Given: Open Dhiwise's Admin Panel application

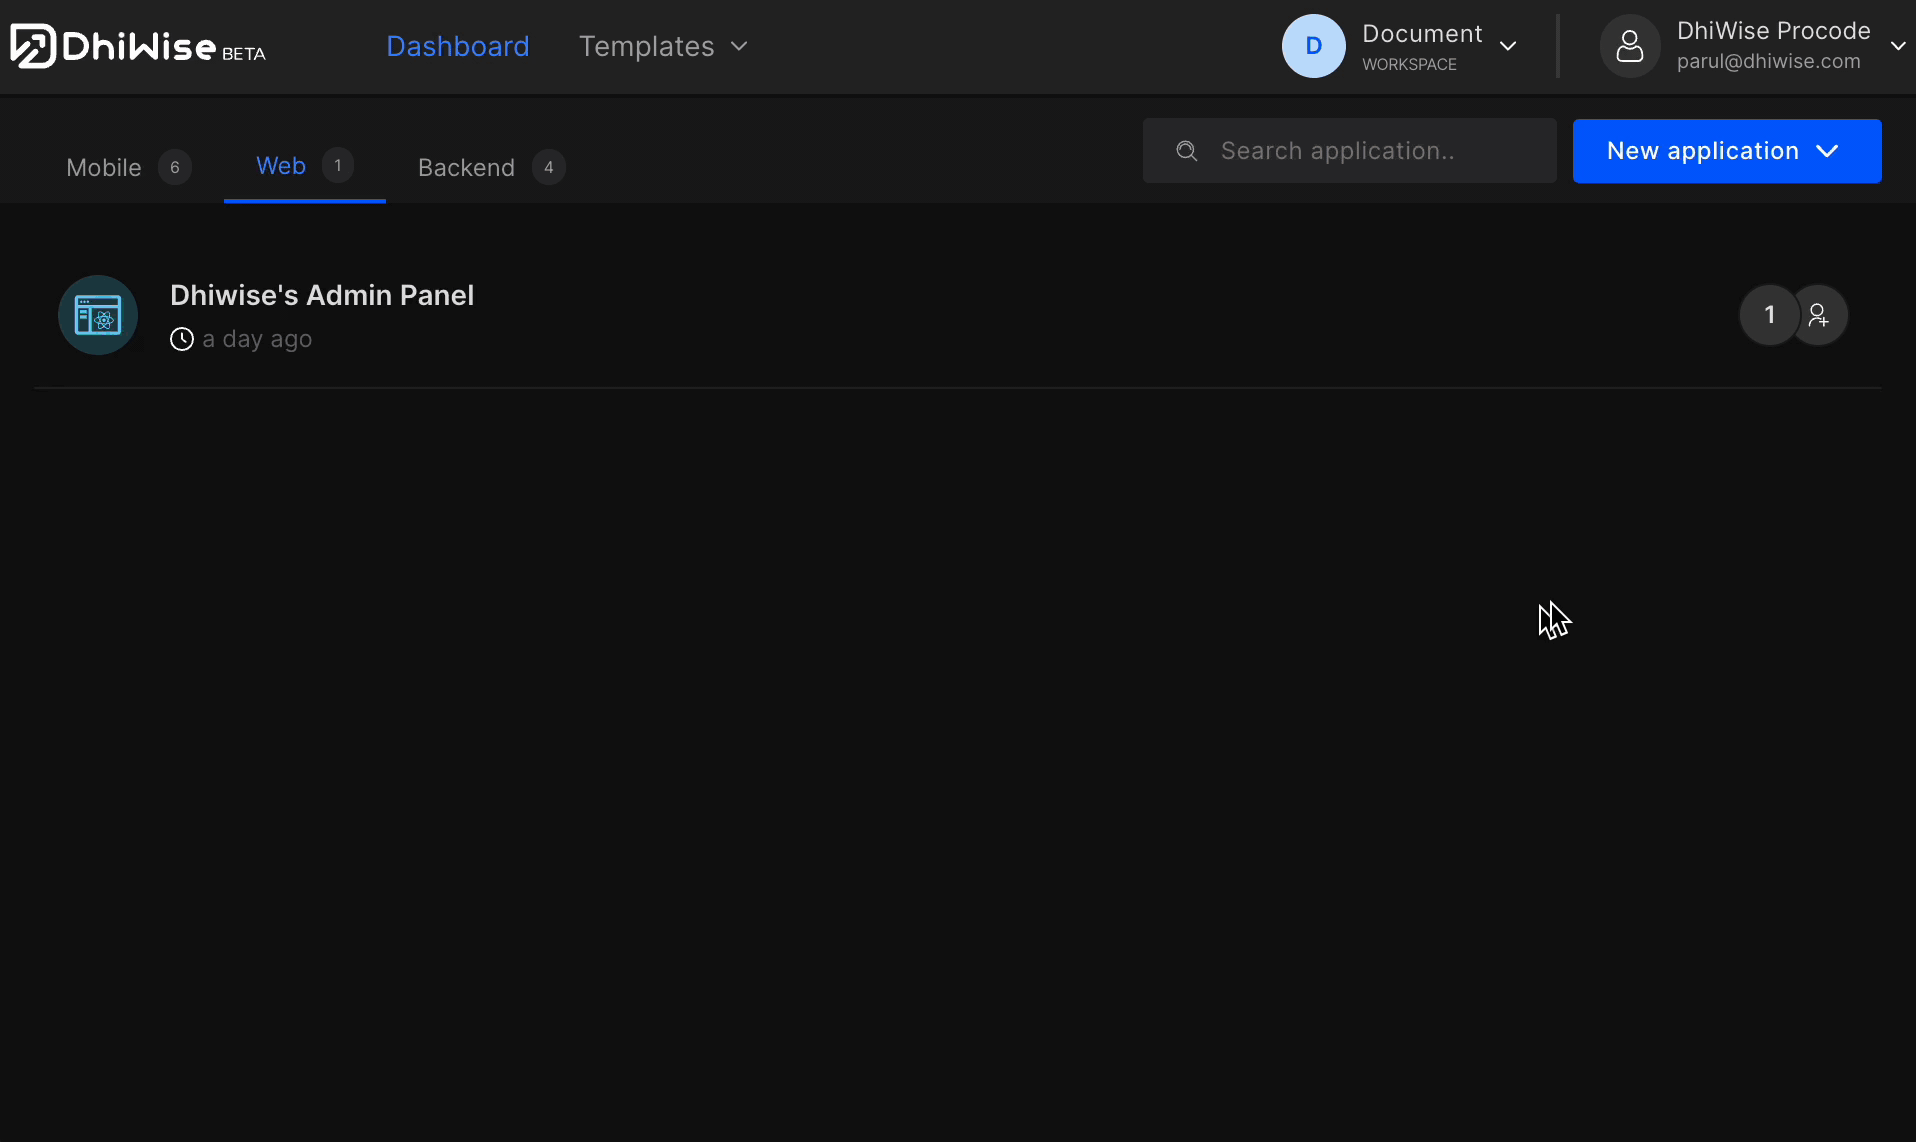Looking at the screenshot, I should click(322, 295).
